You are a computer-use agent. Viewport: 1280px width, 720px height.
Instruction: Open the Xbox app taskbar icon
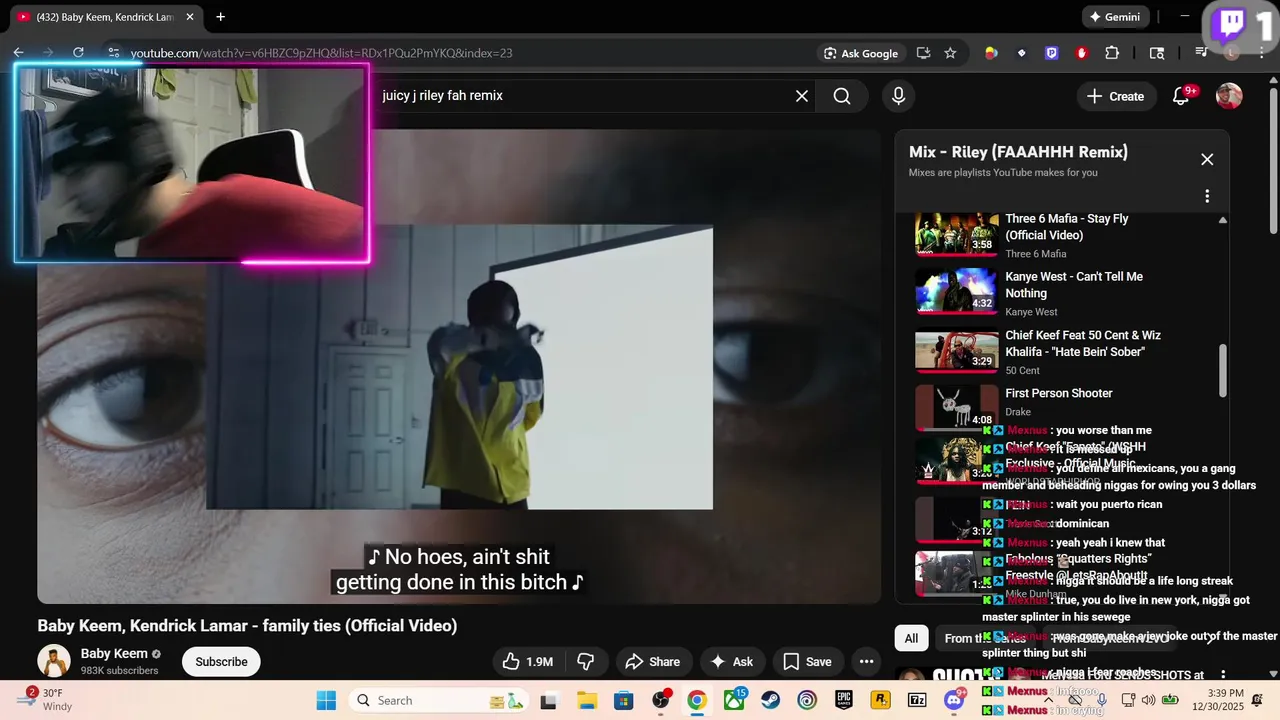pyautogui.click(x=734, y=700)
